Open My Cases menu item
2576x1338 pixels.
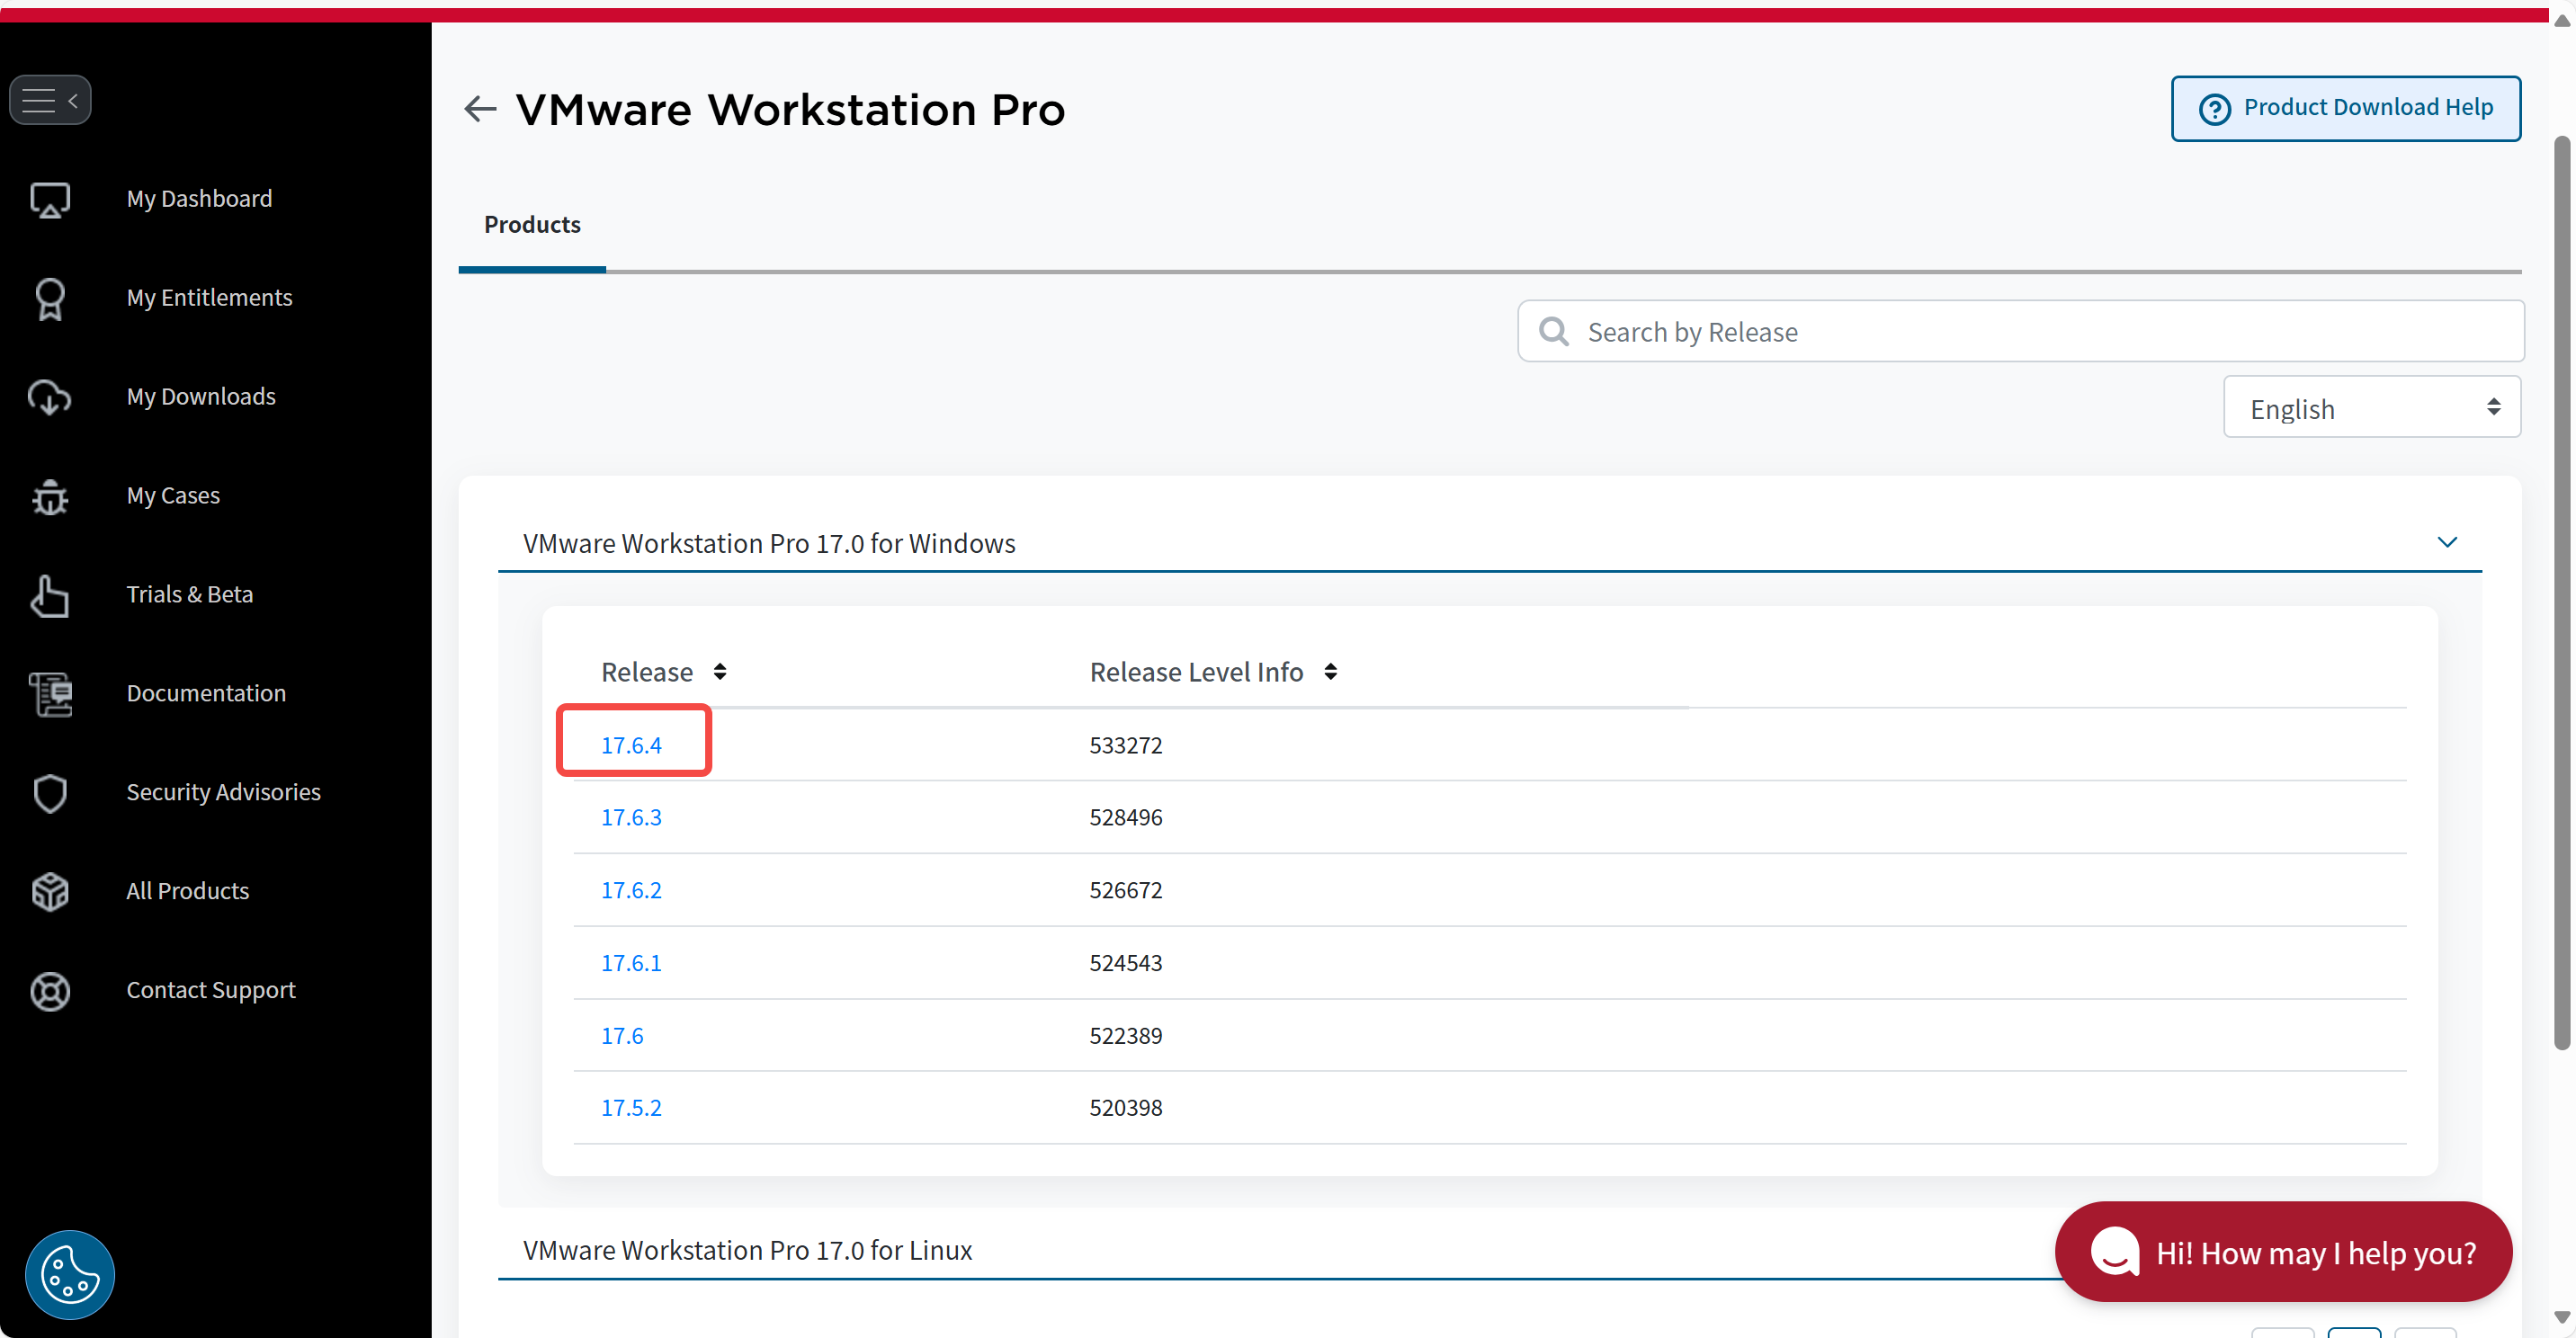173,495
